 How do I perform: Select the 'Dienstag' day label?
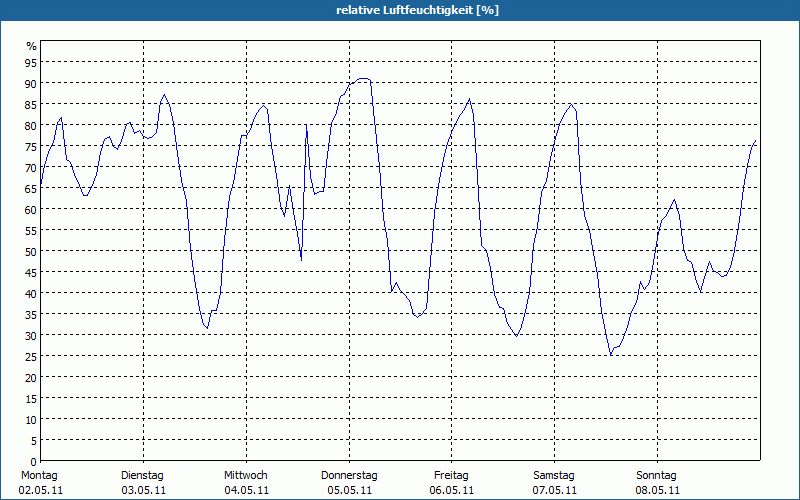(142, 476)
